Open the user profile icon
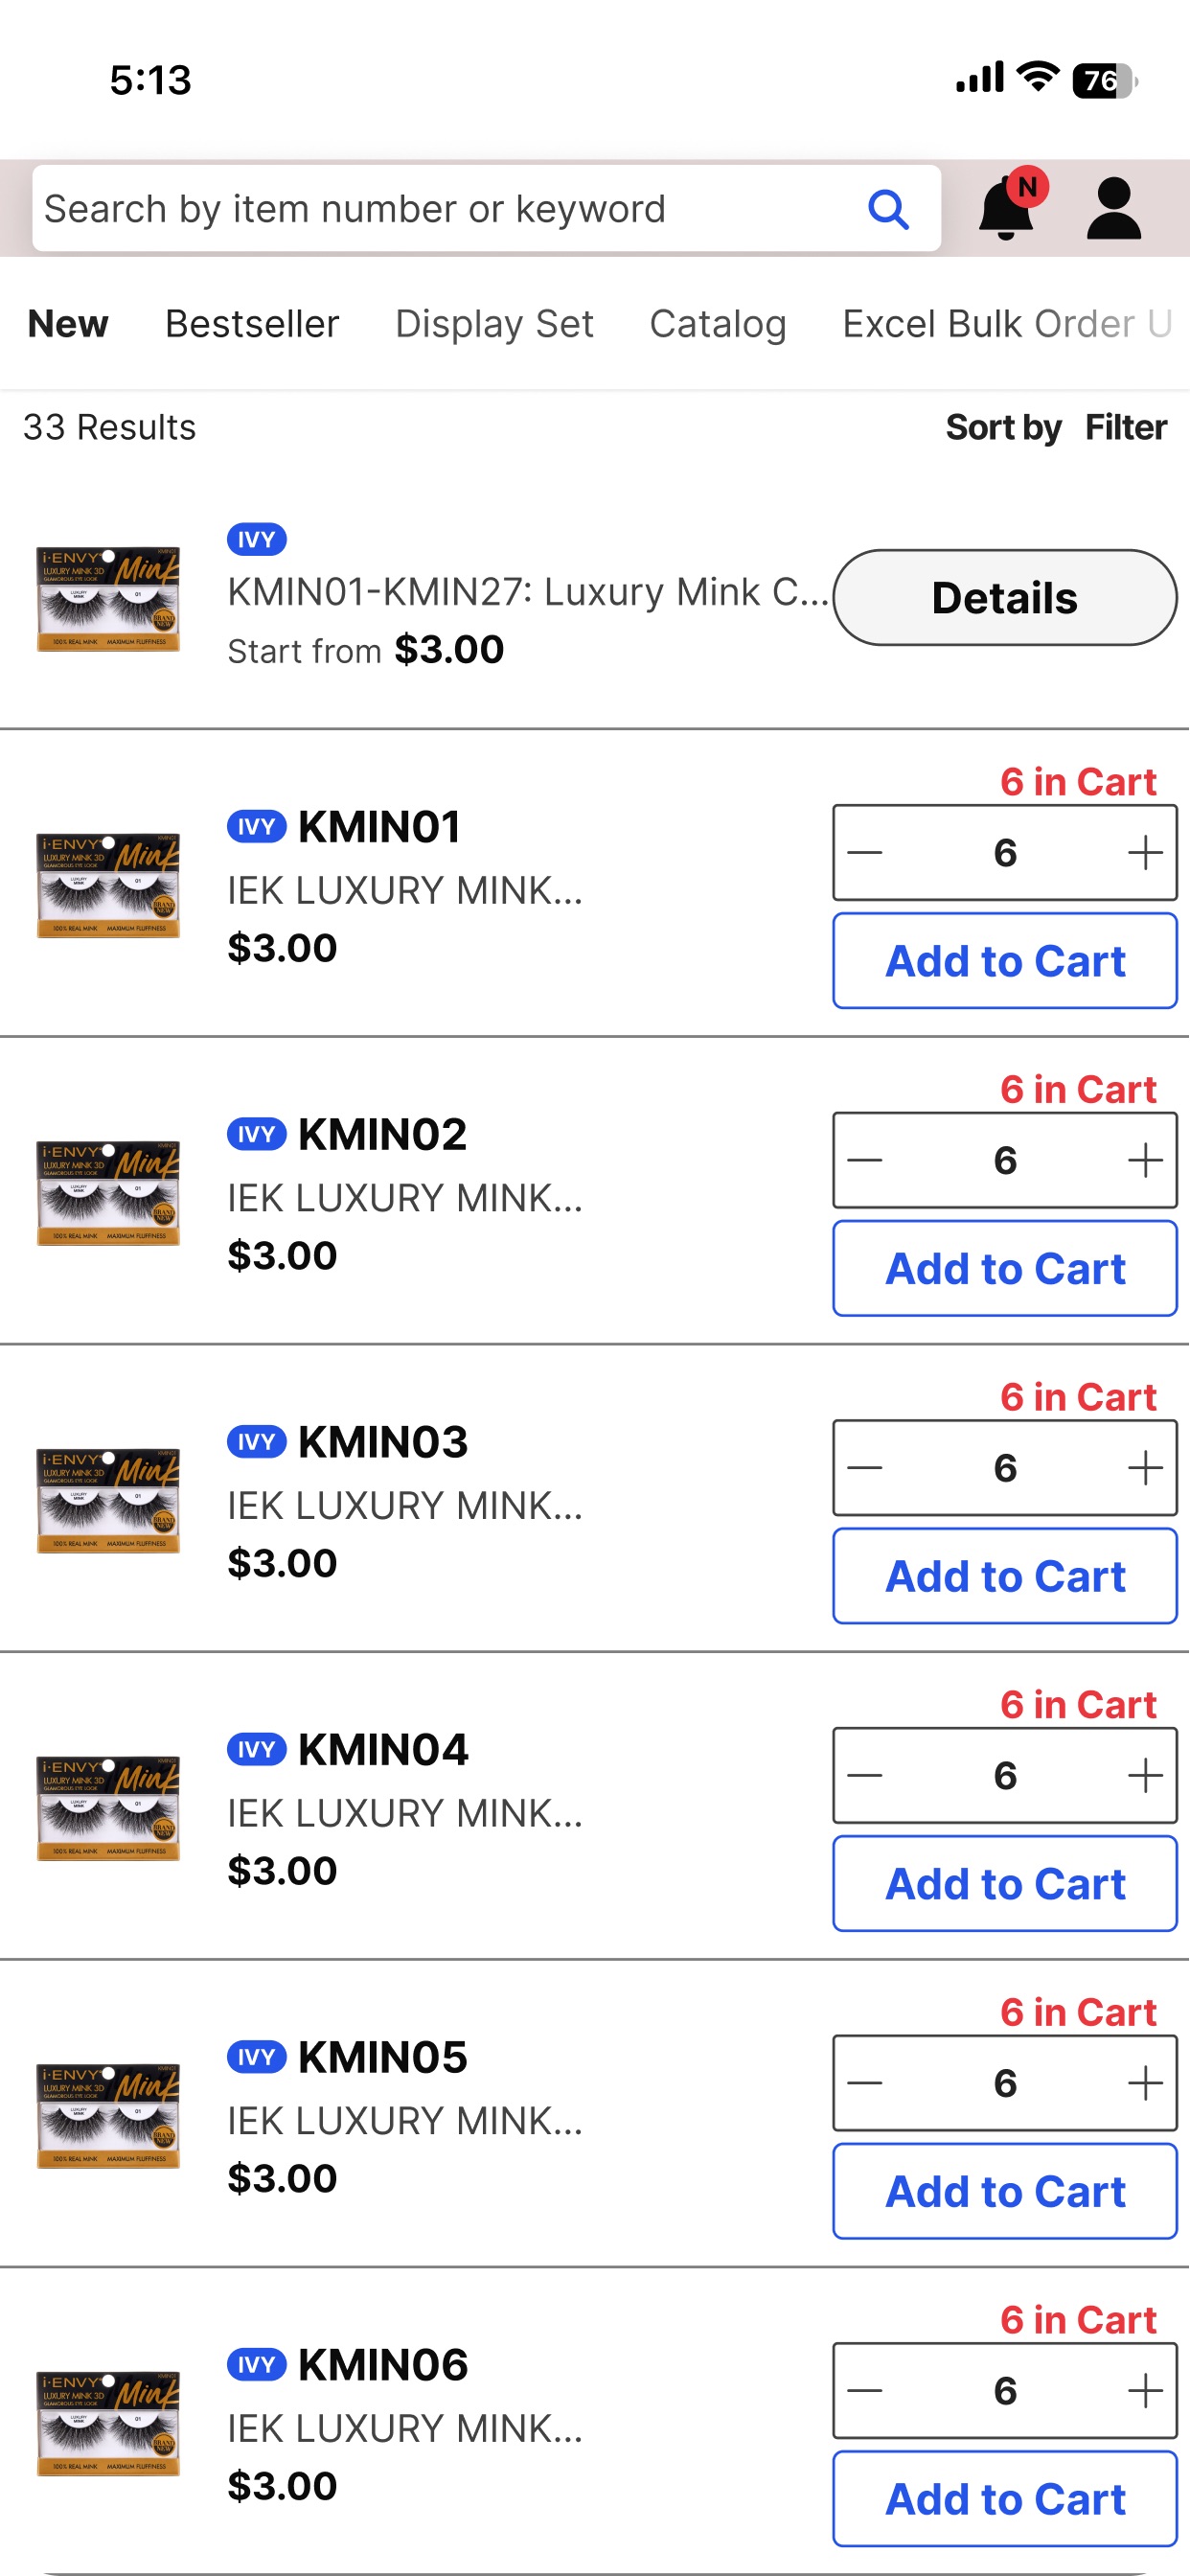Screen dimensions: 1190x2576 [1113, 209]
